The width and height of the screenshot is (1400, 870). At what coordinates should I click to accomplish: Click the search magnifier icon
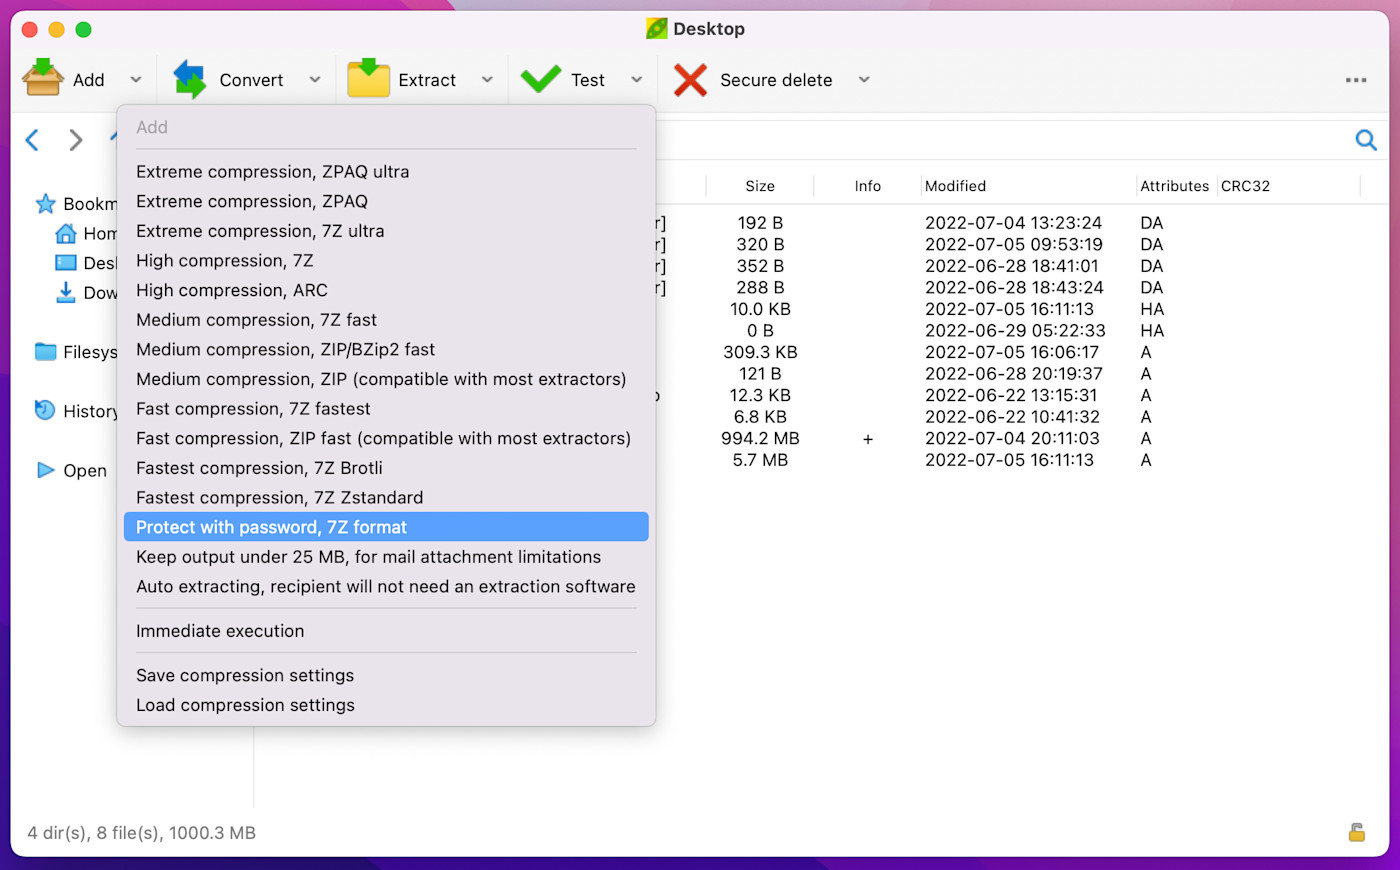point(1365,140)
